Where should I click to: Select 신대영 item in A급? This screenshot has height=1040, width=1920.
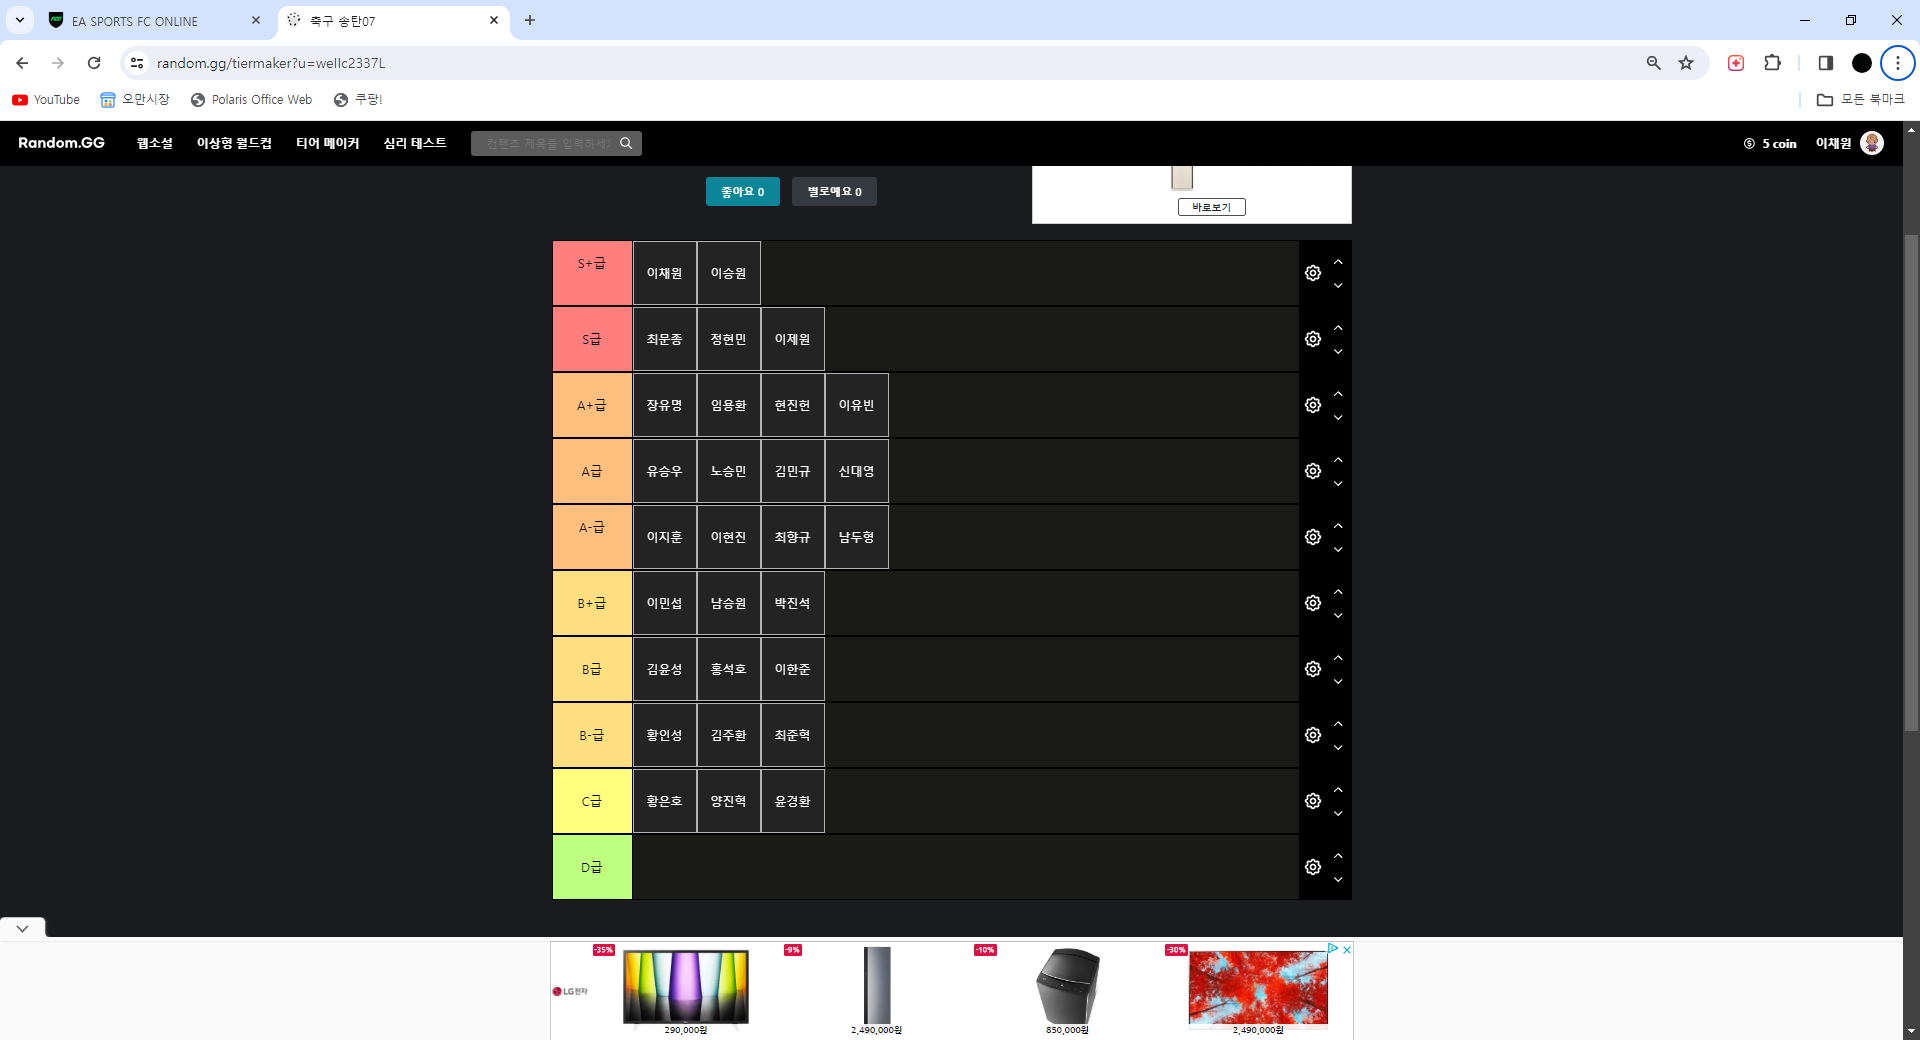[857, 471]
